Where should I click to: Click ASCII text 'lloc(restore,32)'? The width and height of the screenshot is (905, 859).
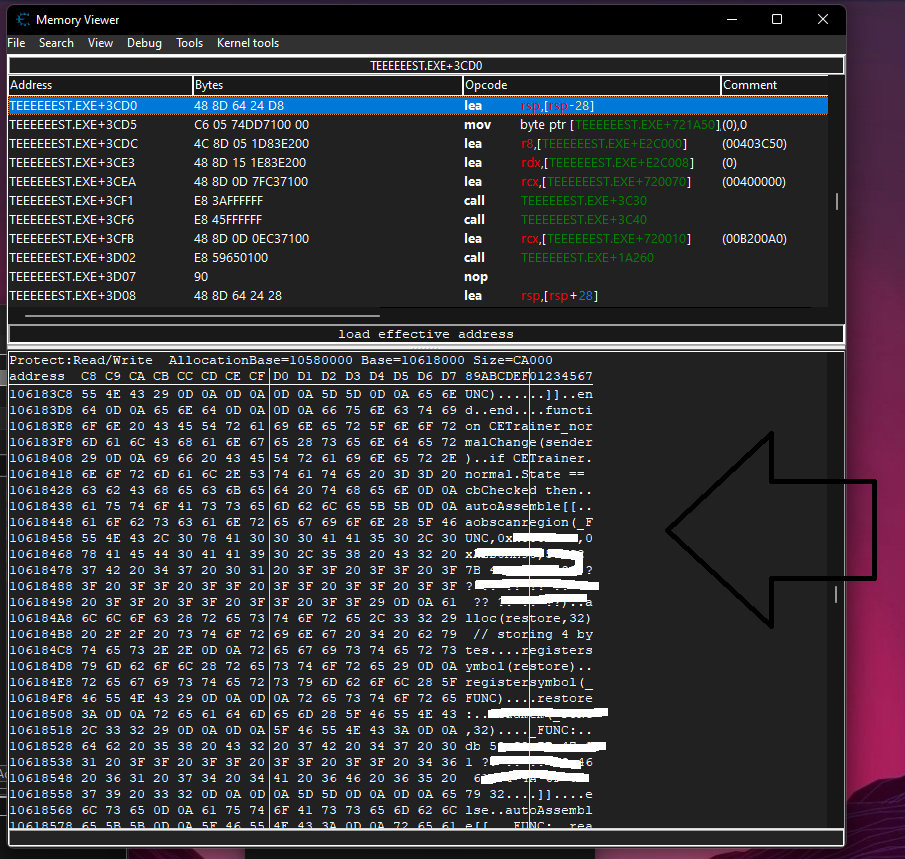click(529, 618)
